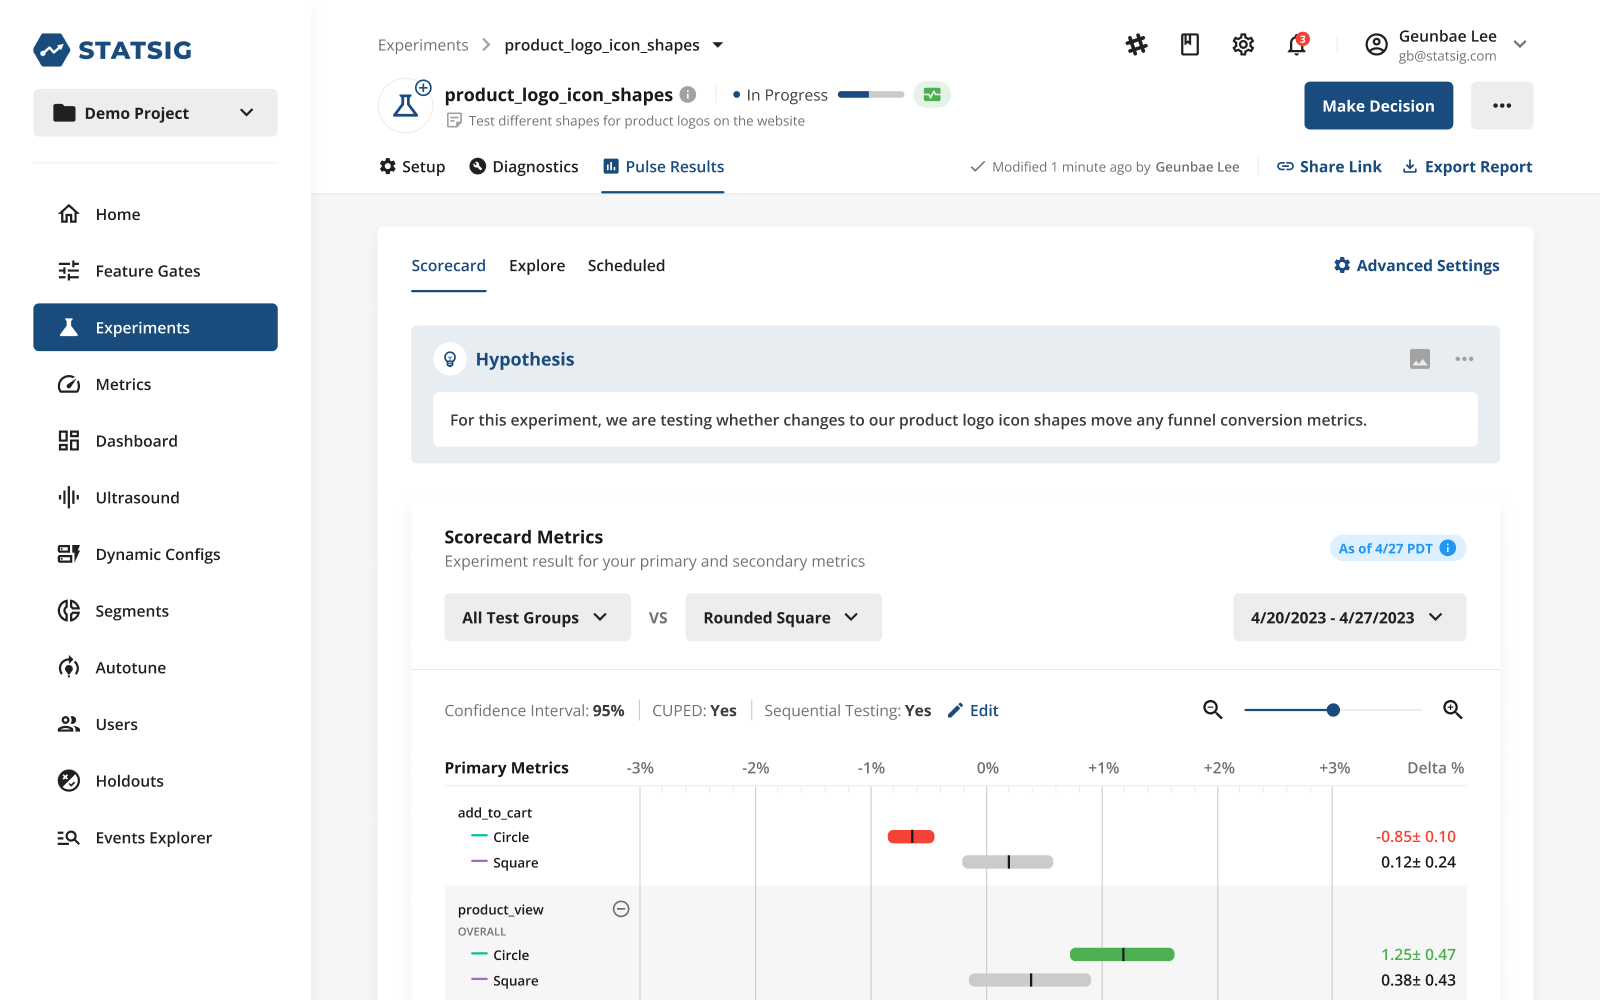The height and width of the screenshot is (1000, 1600).
Task: Open the All Test Groups dropdown
Action: 537,617
